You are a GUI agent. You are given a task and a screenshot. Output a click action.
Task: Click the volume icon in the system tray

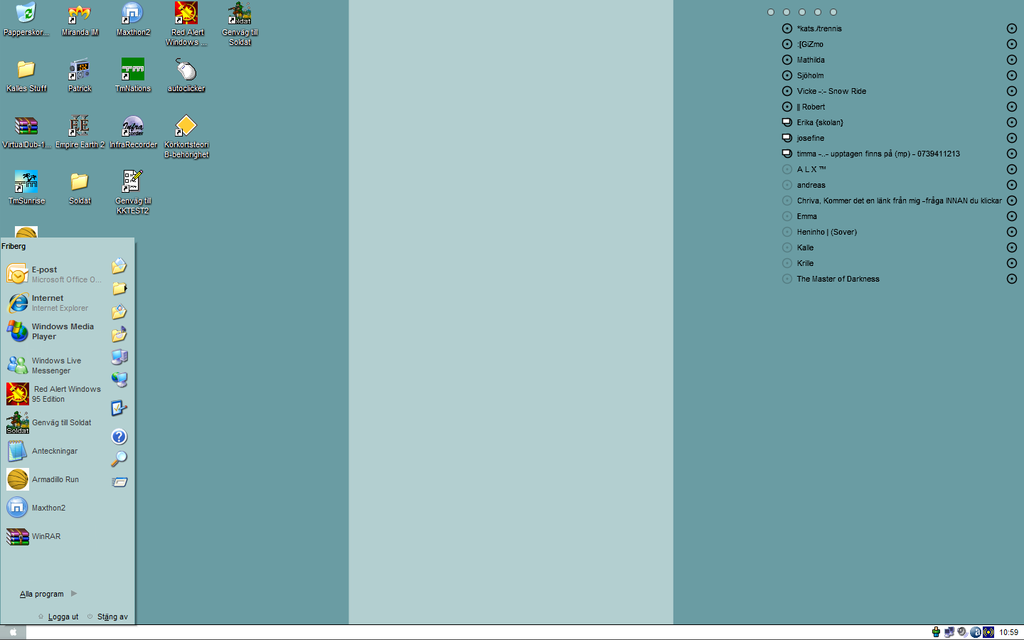[x=962, y=631]
